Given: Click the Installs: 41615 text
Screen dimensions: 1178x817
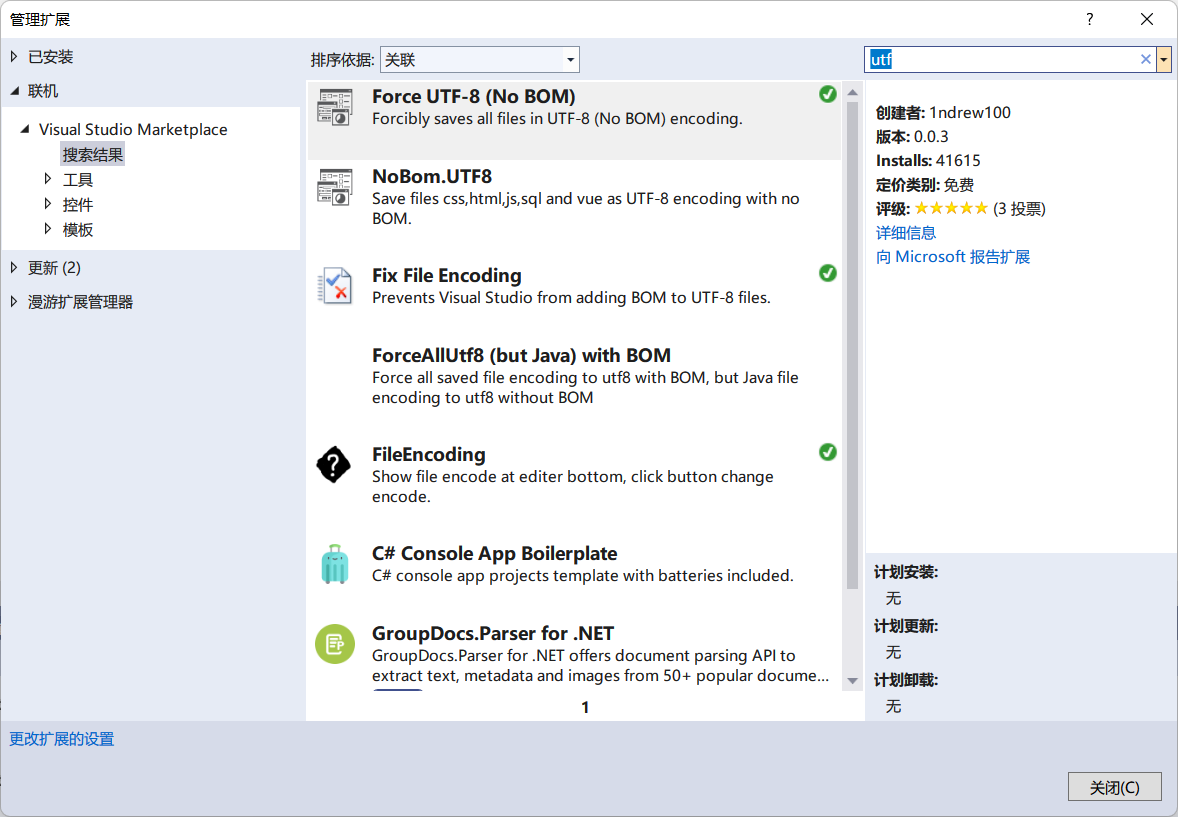Looking at the screenshot, I should pos(928,160).
